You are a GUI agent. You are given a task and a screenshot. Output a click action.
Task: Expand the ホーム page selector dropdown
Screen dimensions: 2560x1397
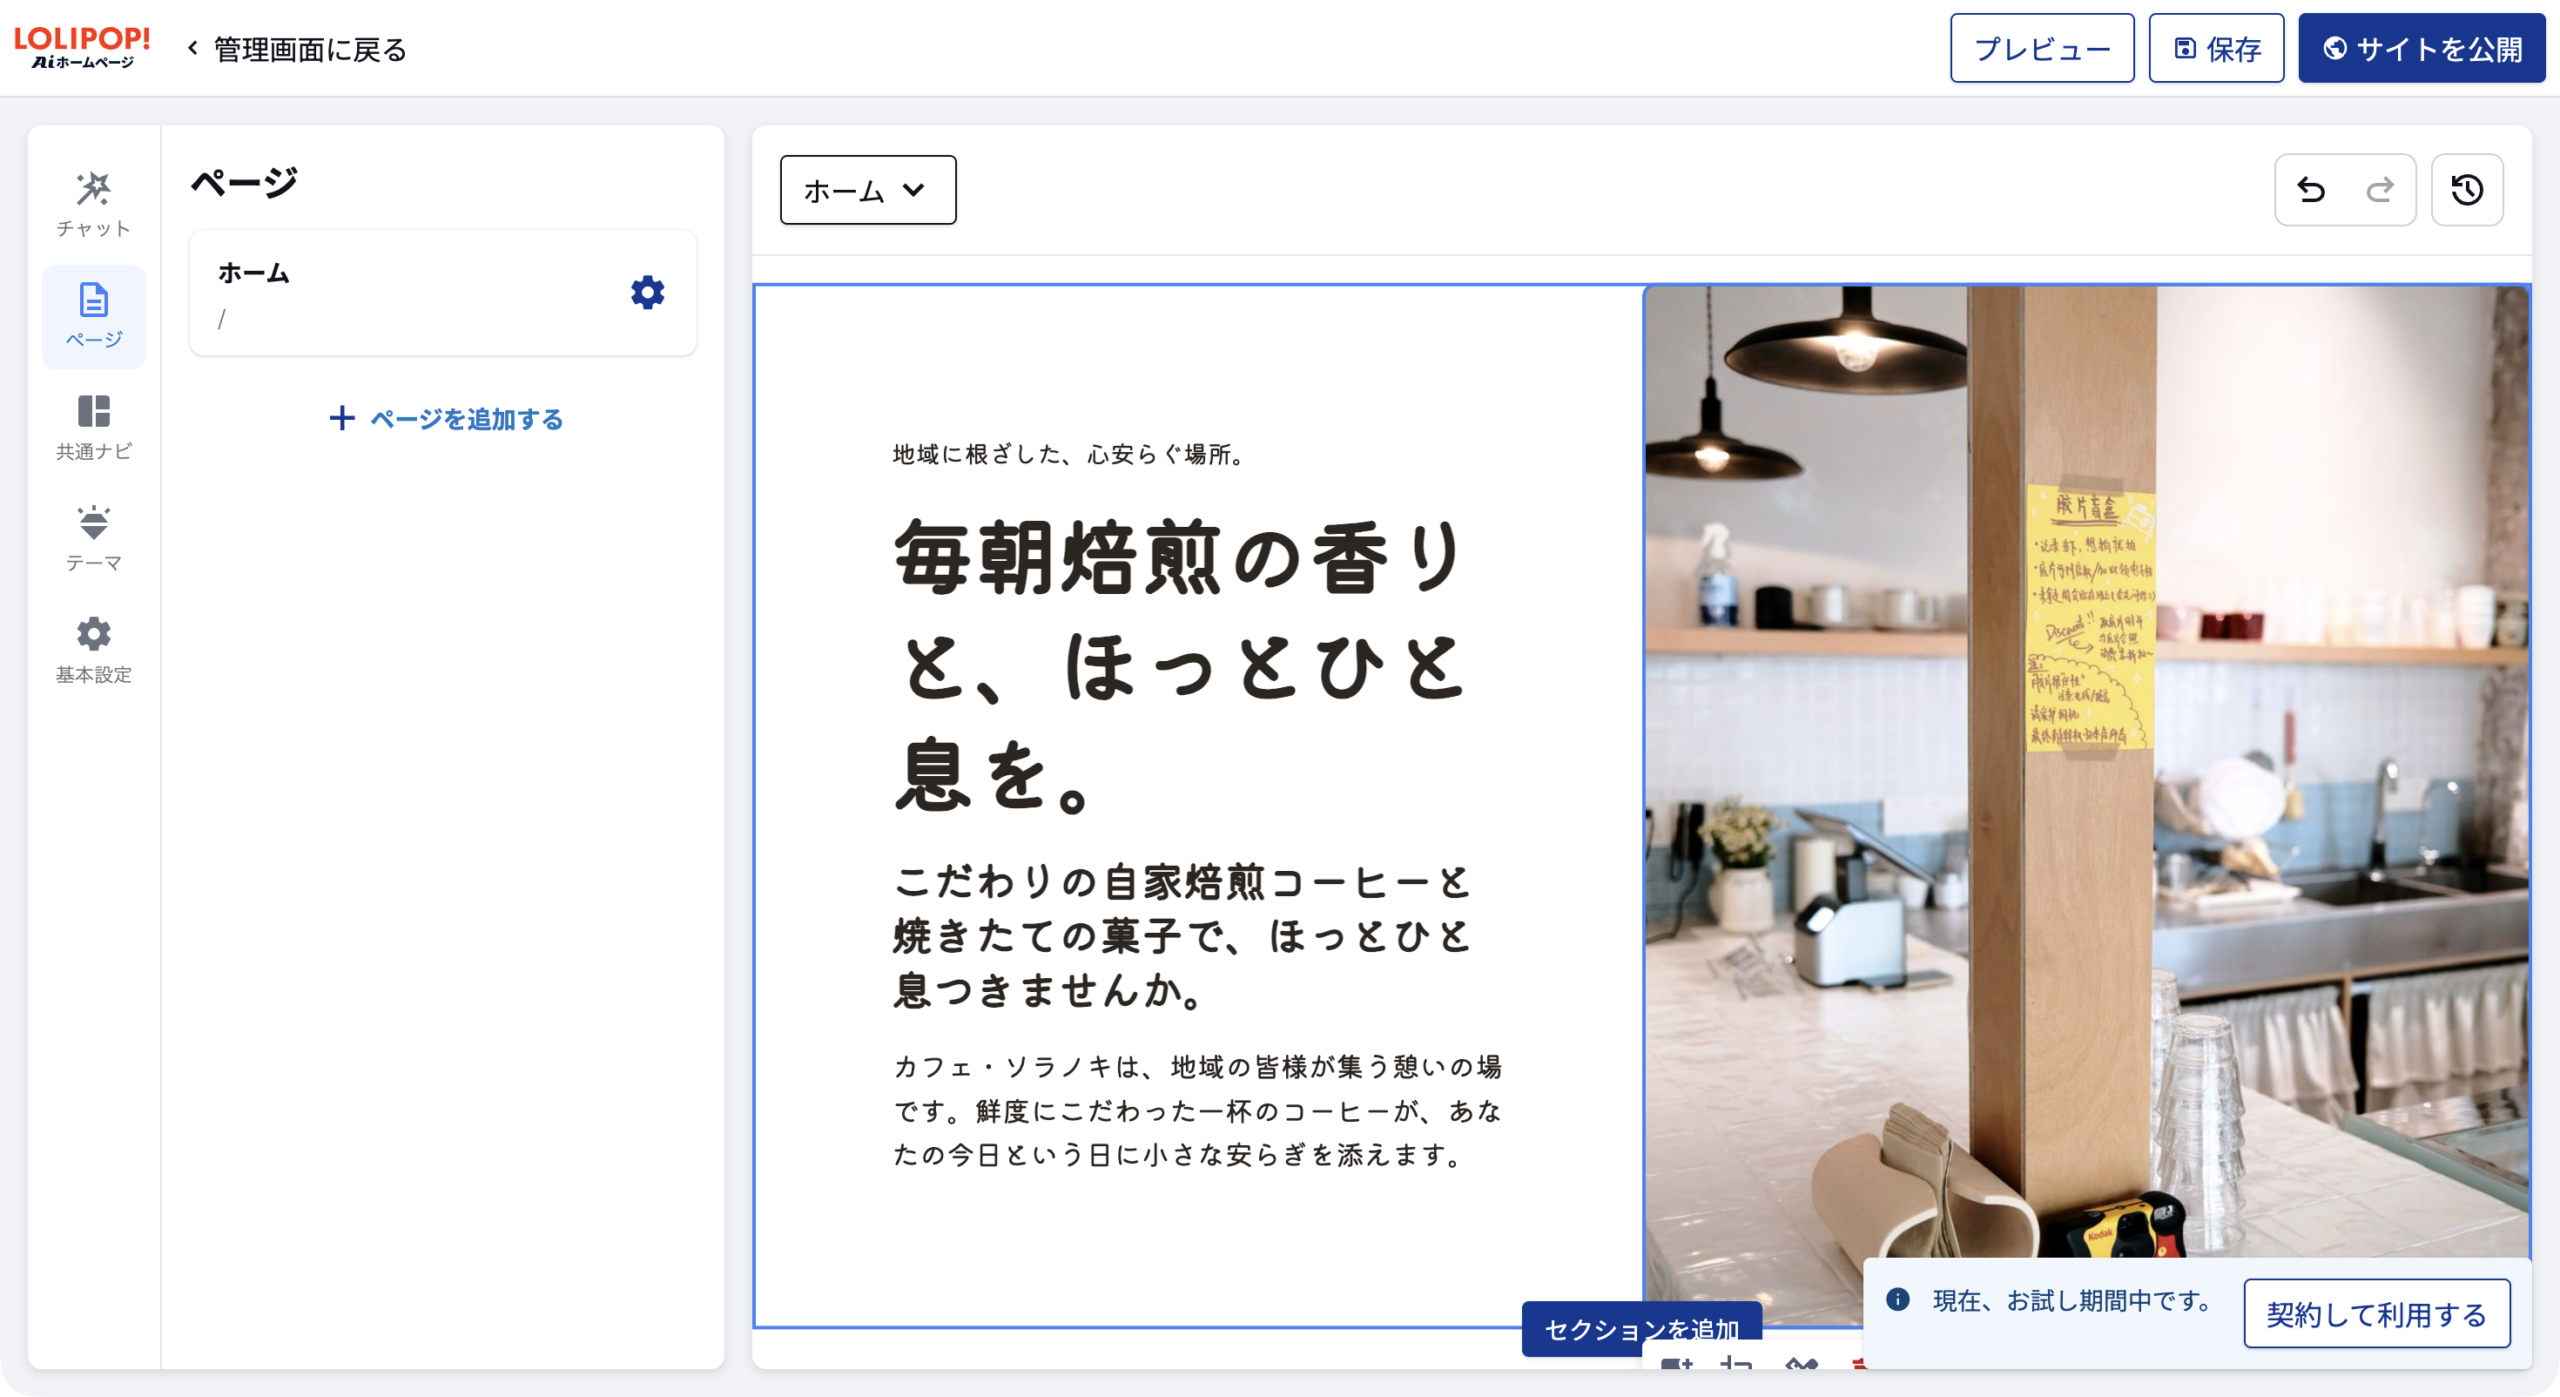click(867, 189)
